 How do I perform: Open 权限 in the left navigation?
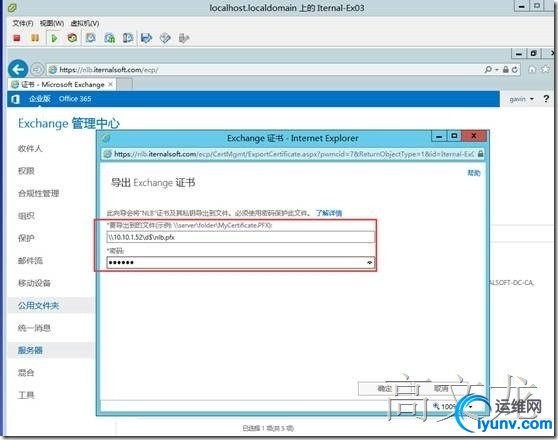pyautogui.click(x=26, y=171)
